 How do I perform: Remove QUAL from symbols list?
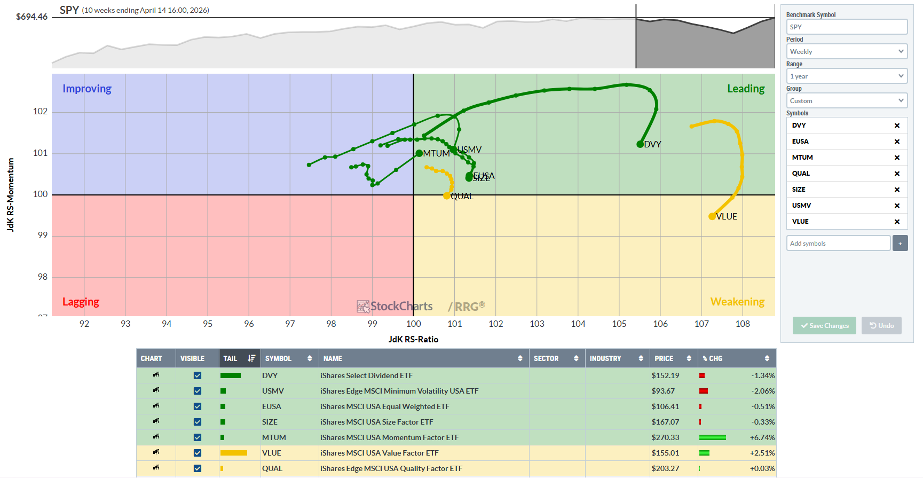[x=897, y=174]
